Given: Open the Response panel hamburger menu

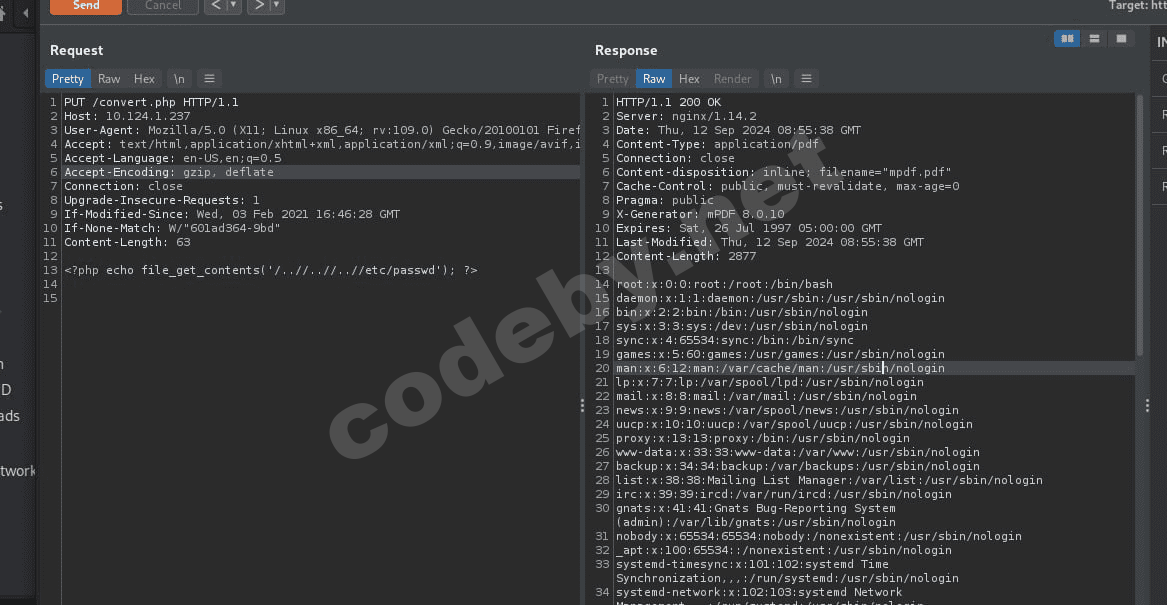Looking at the screenshot, I should (806, 79).
